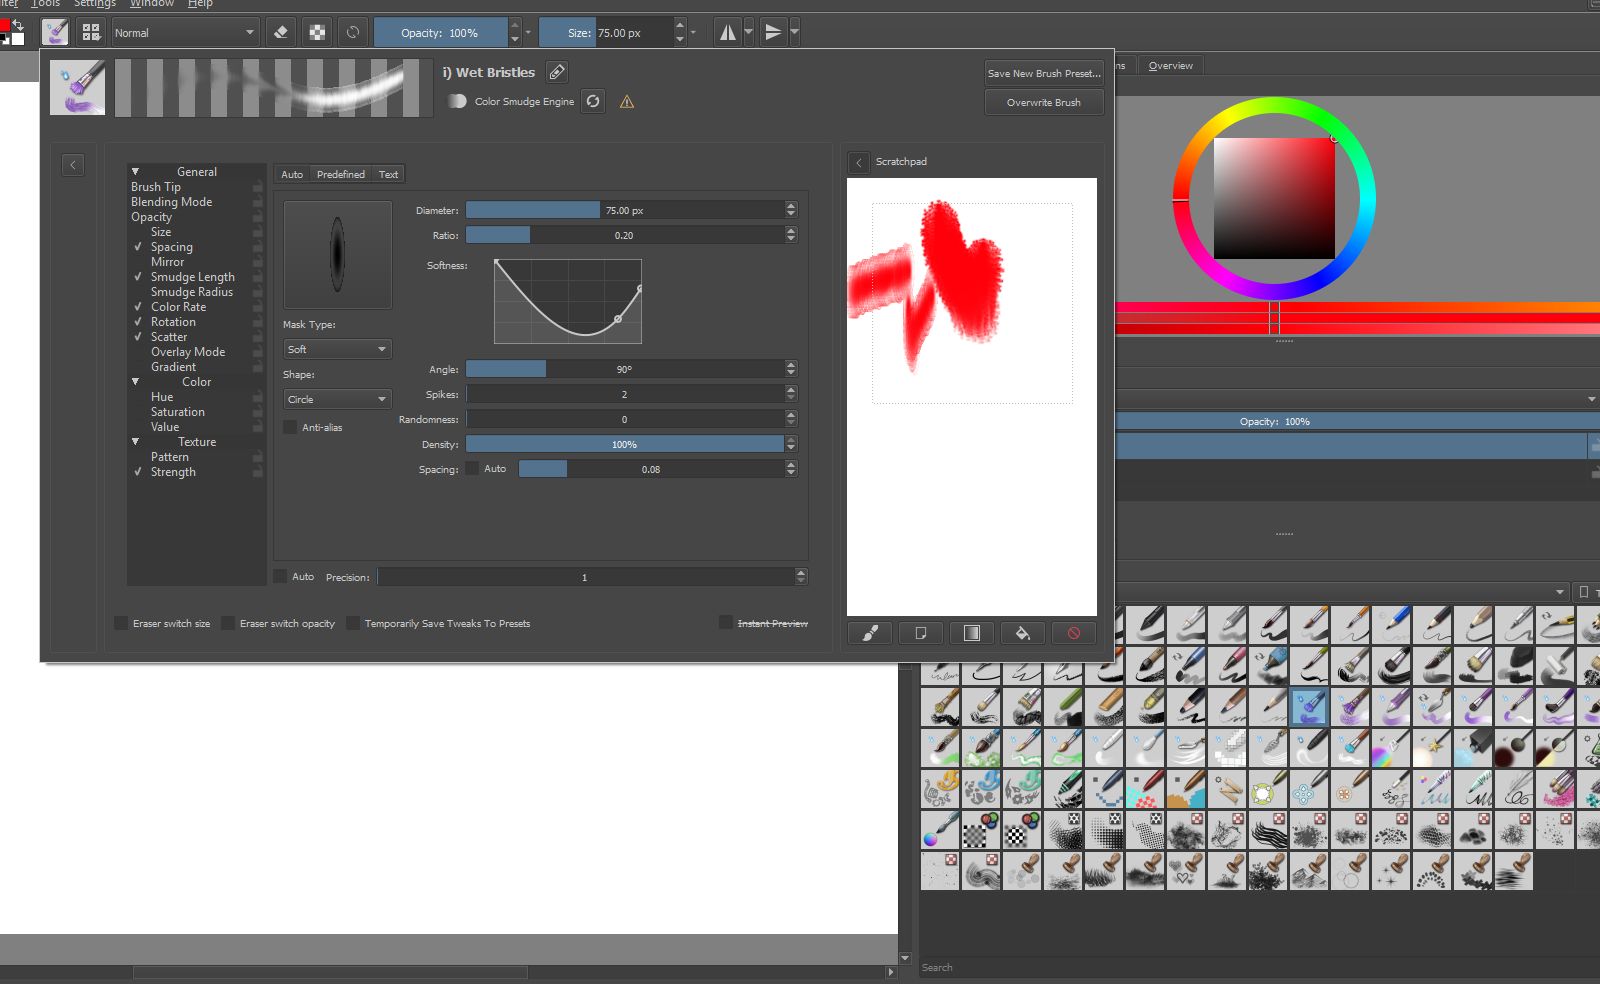Viewport: 1600px width, 984px height.
Task: Open the Normal blending mode dropdown
Action: pyautogui.click(x=184, y=33)
